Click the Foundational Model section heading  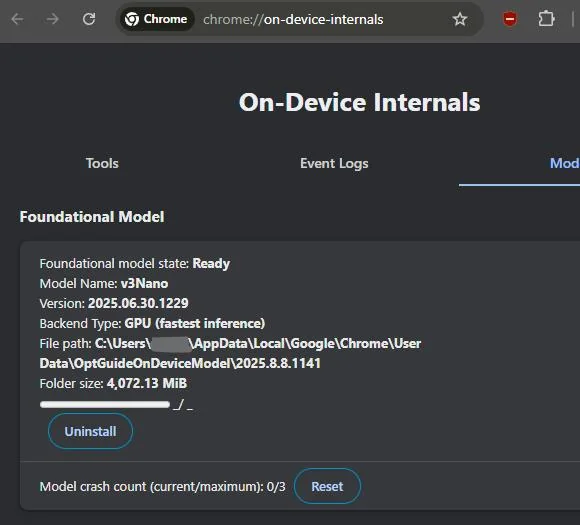[92, 217]
